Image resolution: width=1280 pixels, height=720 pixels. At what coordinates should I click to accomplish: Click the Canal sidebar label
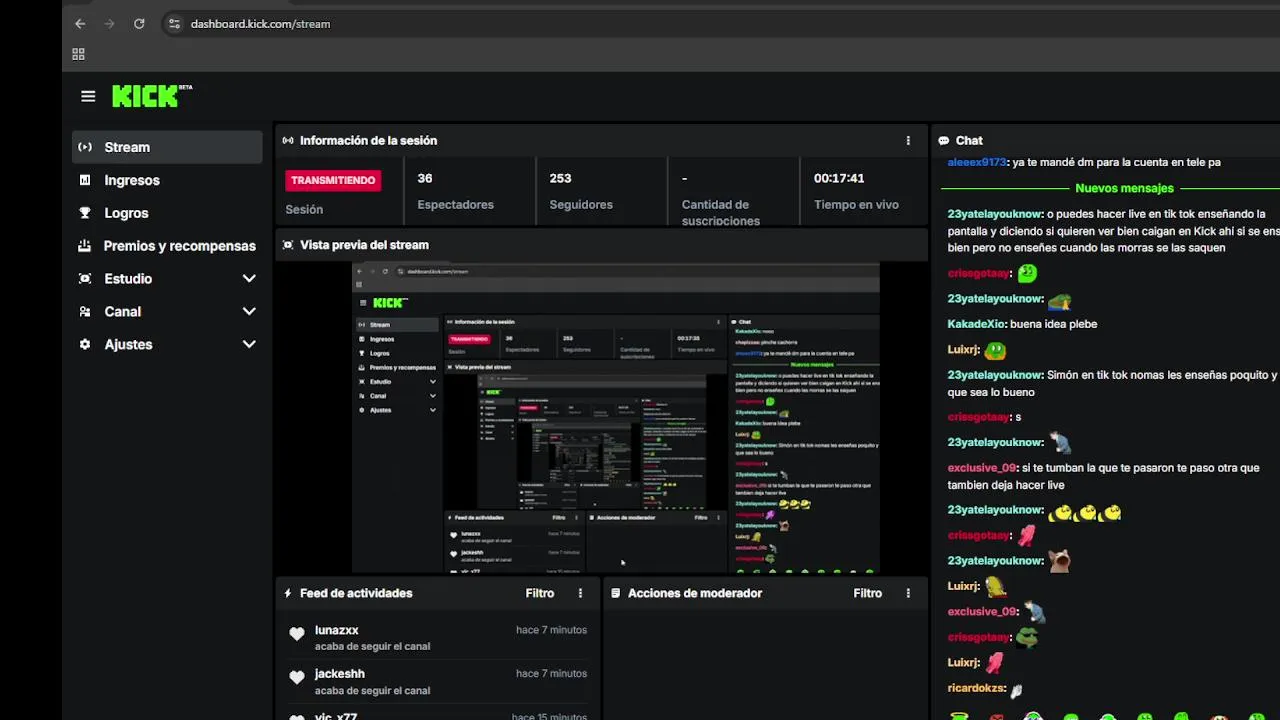[122, 312]
